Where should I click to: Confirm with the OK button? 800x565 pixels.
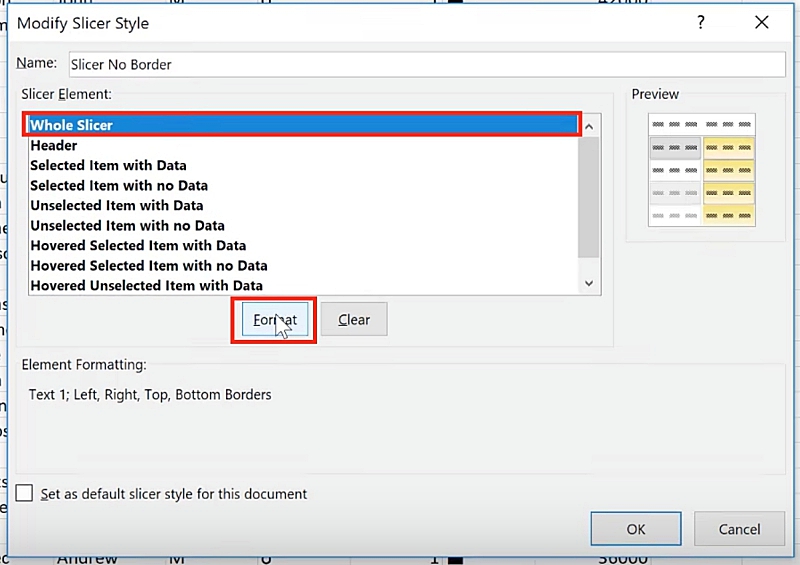[x=636, y=529]
